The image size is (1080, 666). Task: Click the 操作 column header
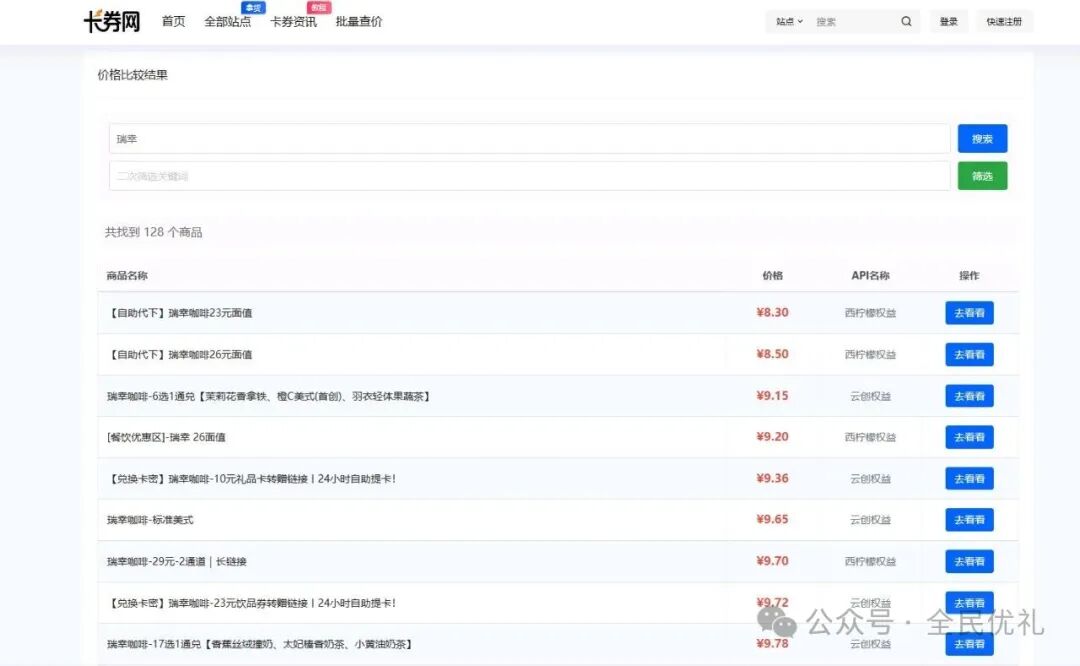click(969, 275)
